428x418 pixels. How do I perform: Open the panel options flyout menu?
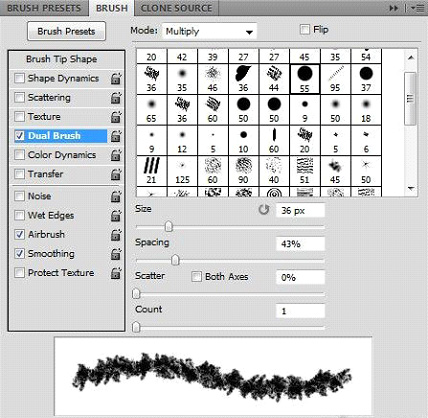coord(417,8)
